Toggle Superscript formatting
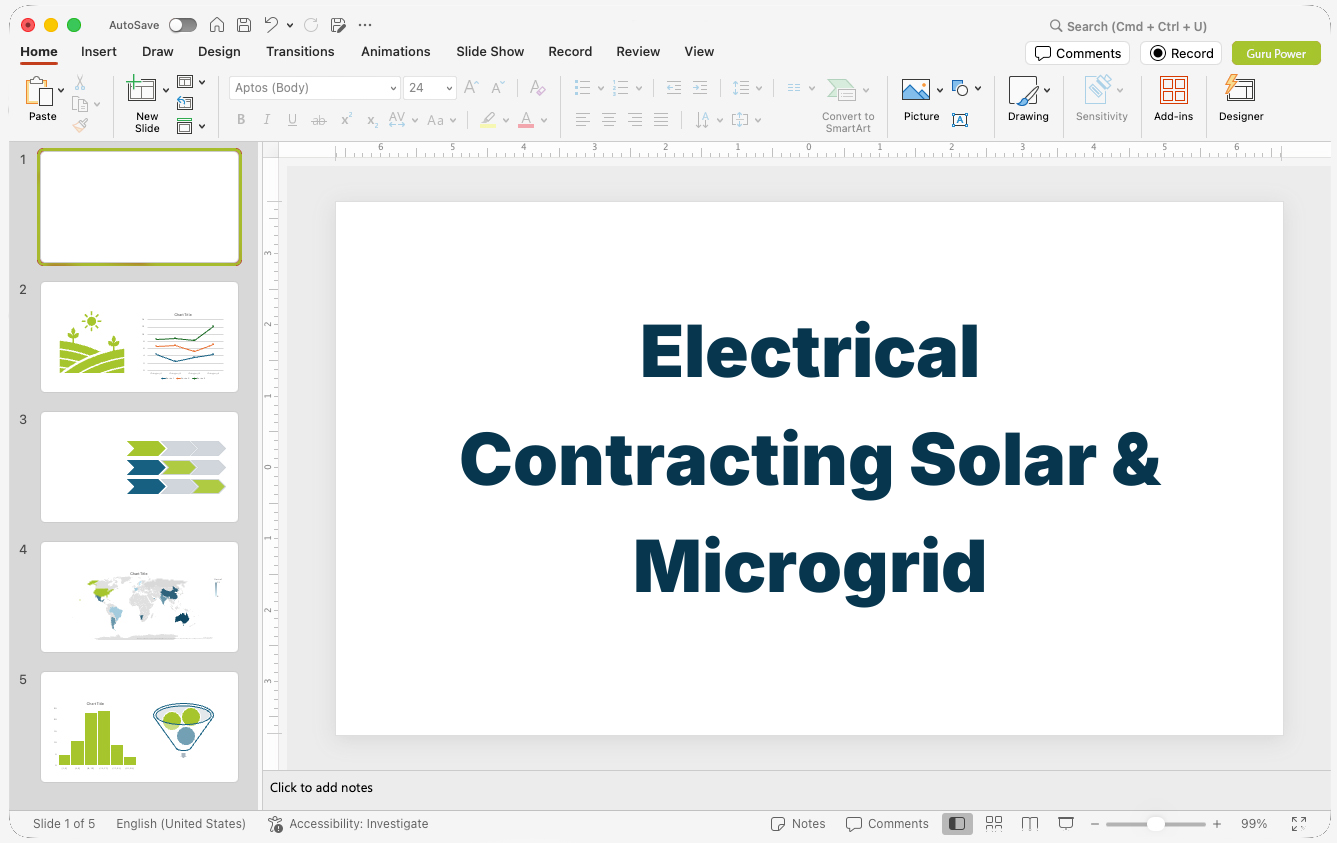Screen dimensions: 1337x843 pos(346,120)
